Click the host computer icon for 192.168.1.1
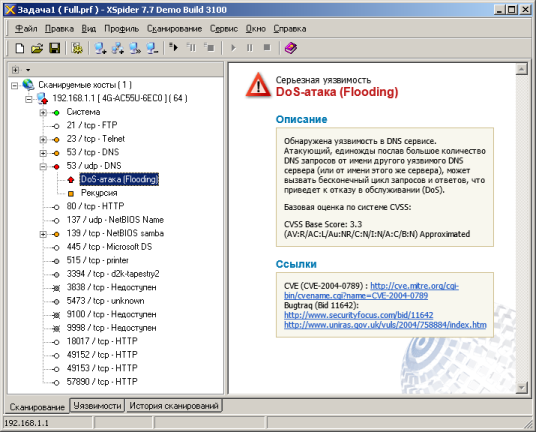This screenshot has height=432, width=536. 43,98
